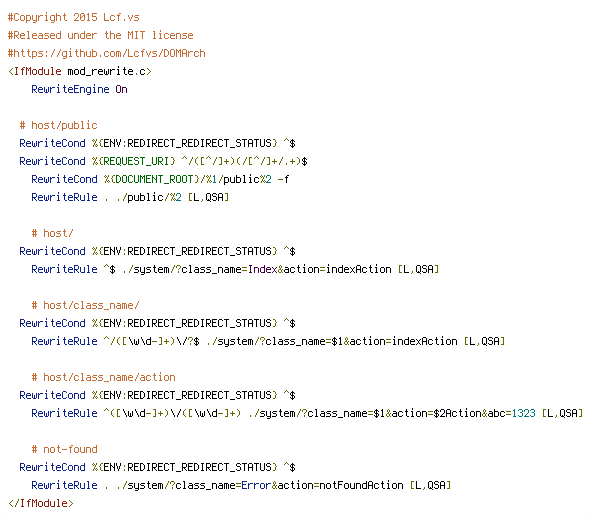Viewport: 592px width, 520px height.
Task: Click the Index class name value
Action: click(x=263, y=269)
